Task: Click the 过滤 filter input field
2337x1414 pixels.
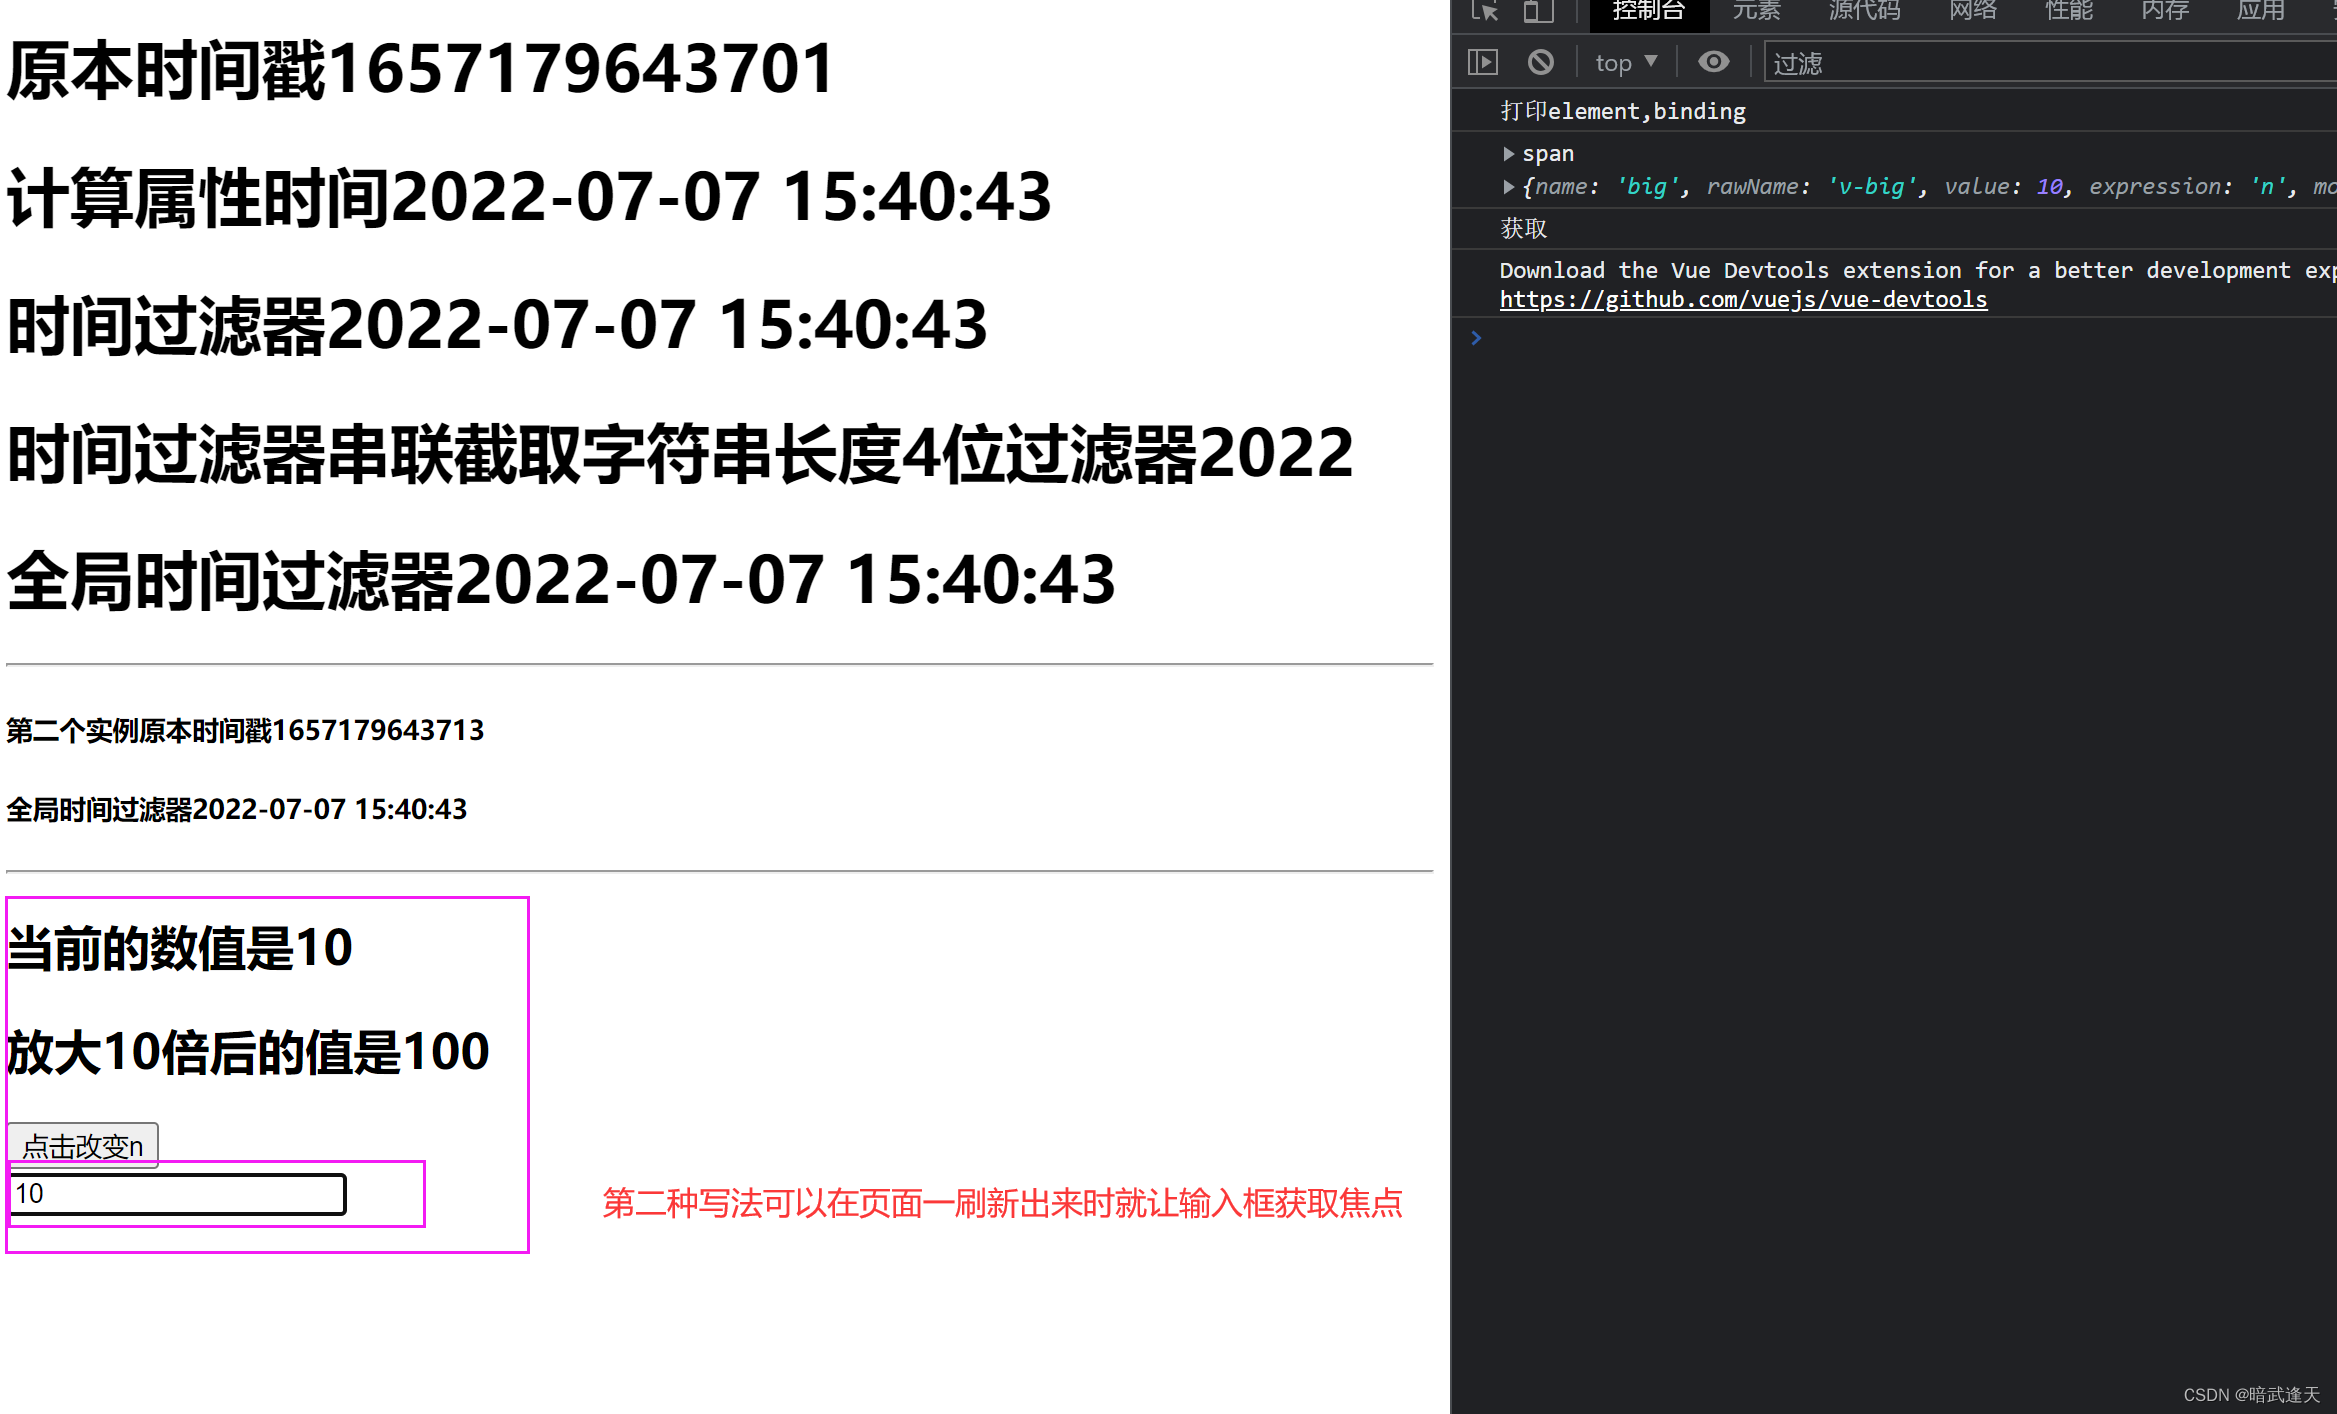Action: pyautogui.click(x=2003, y=63)
